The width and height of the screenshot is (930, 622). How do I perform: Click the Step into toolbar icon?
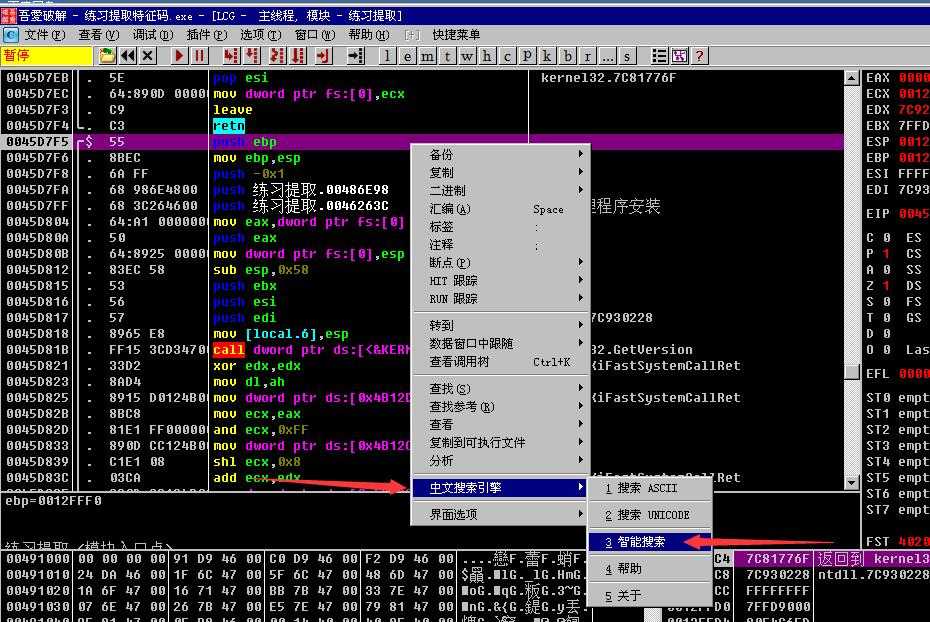click(x=231, y=56)
